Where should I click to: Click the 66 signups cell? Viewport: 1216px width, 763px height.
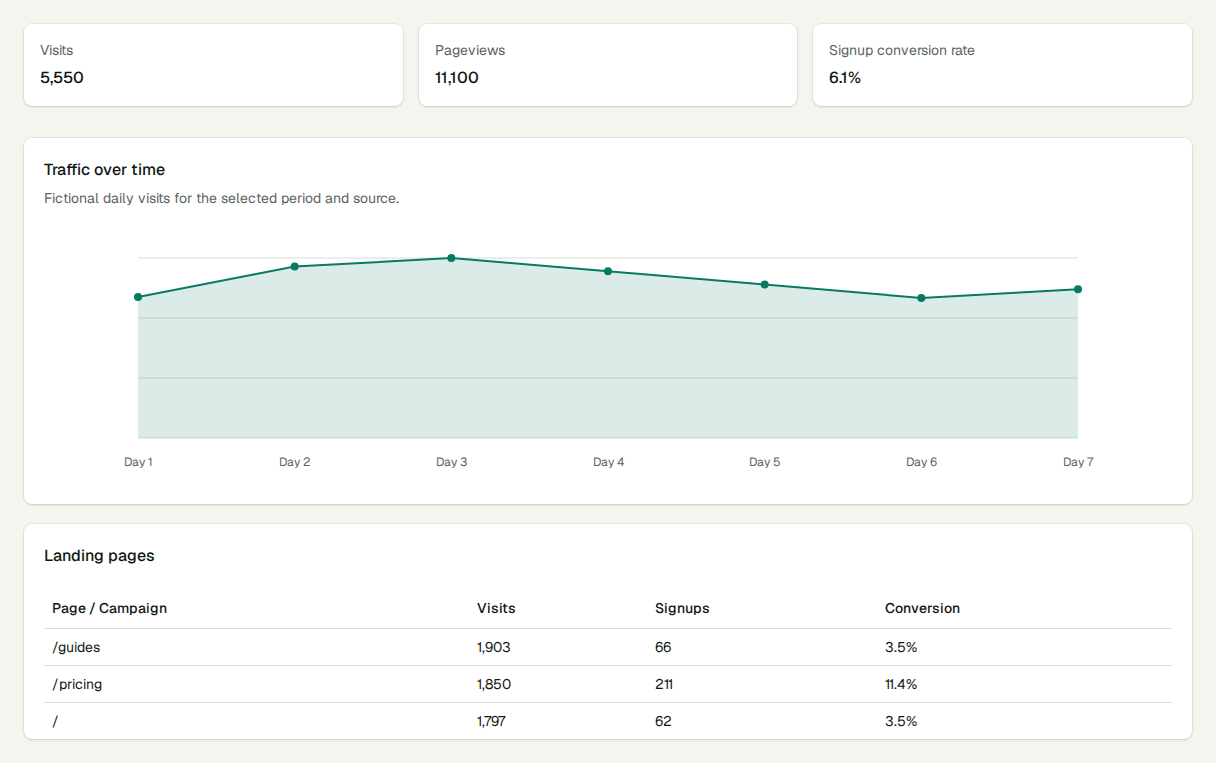pos(663,647)
